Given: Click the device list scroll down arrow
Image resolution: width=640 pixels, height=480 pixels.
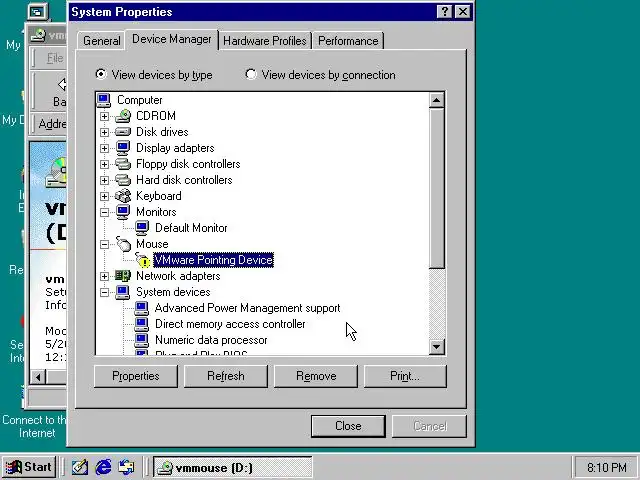Looking at the screenshot, I should [x=437, y=347].
